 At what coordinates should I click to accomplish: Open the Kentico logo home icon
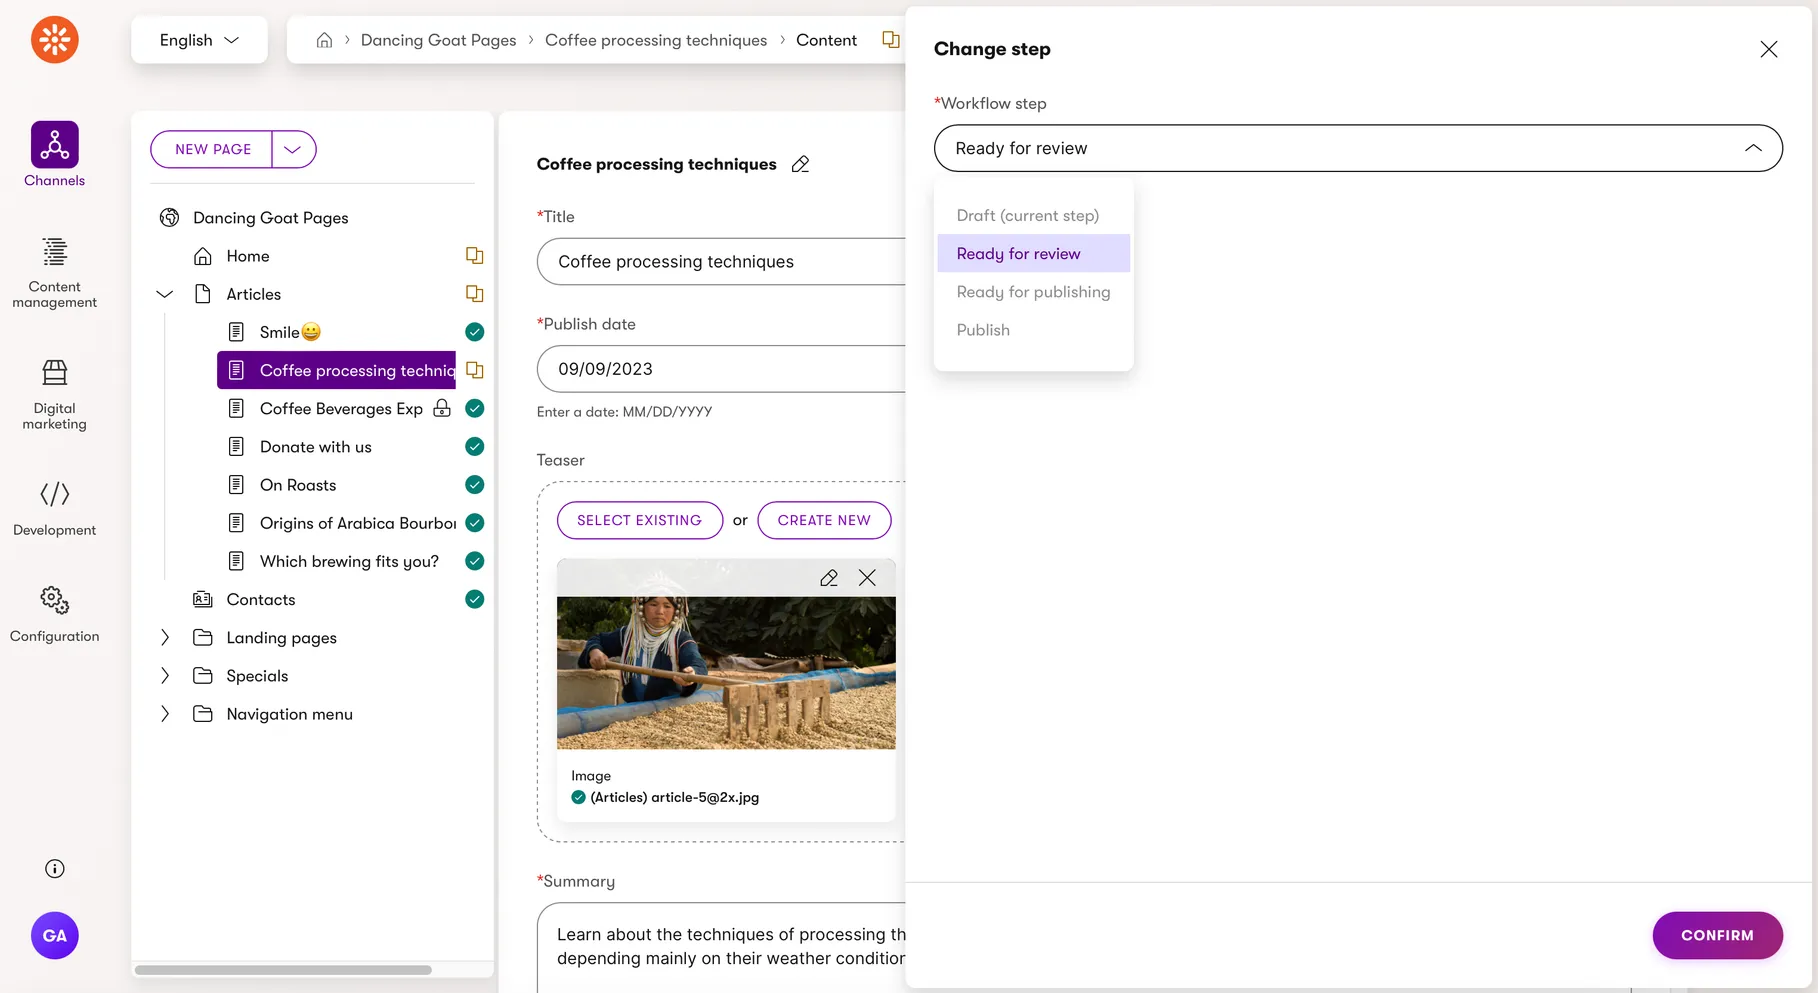coord(54,40)
